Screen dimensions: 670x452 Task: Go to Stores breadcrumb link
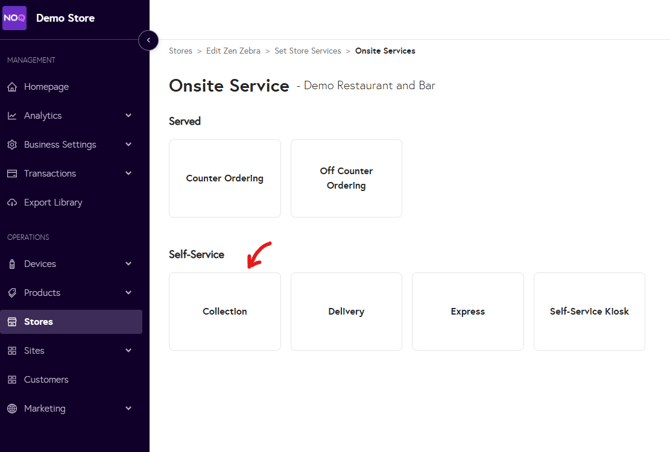pos(180,51)
